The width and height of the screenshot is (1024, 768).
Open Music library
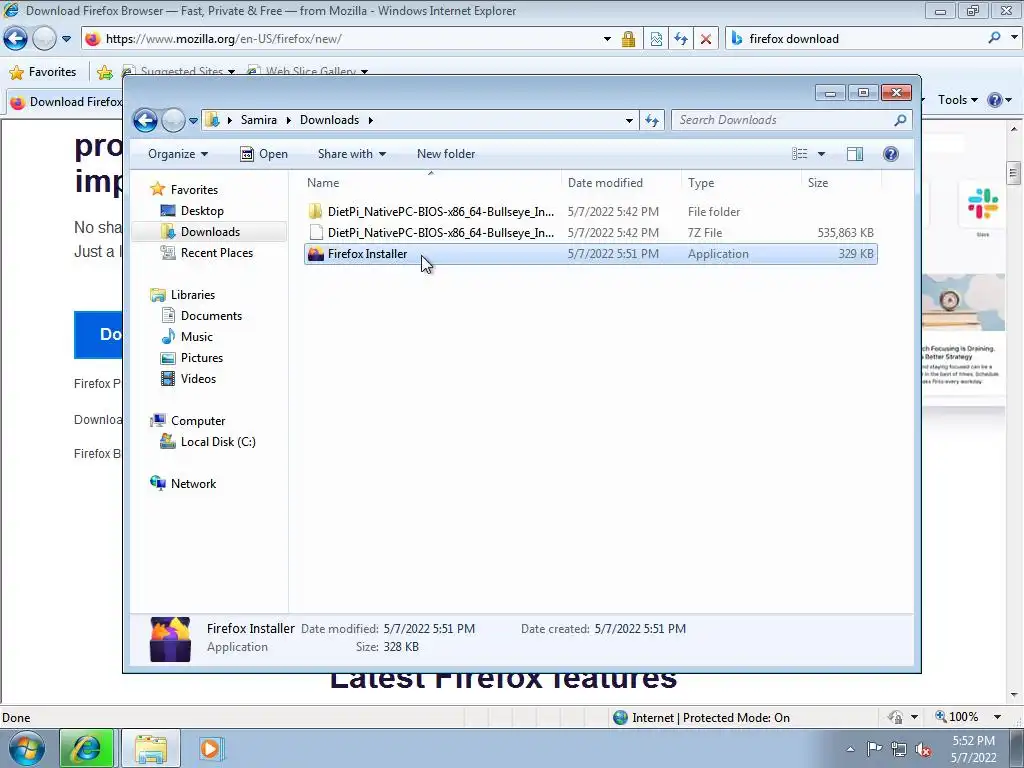(196, 337)
